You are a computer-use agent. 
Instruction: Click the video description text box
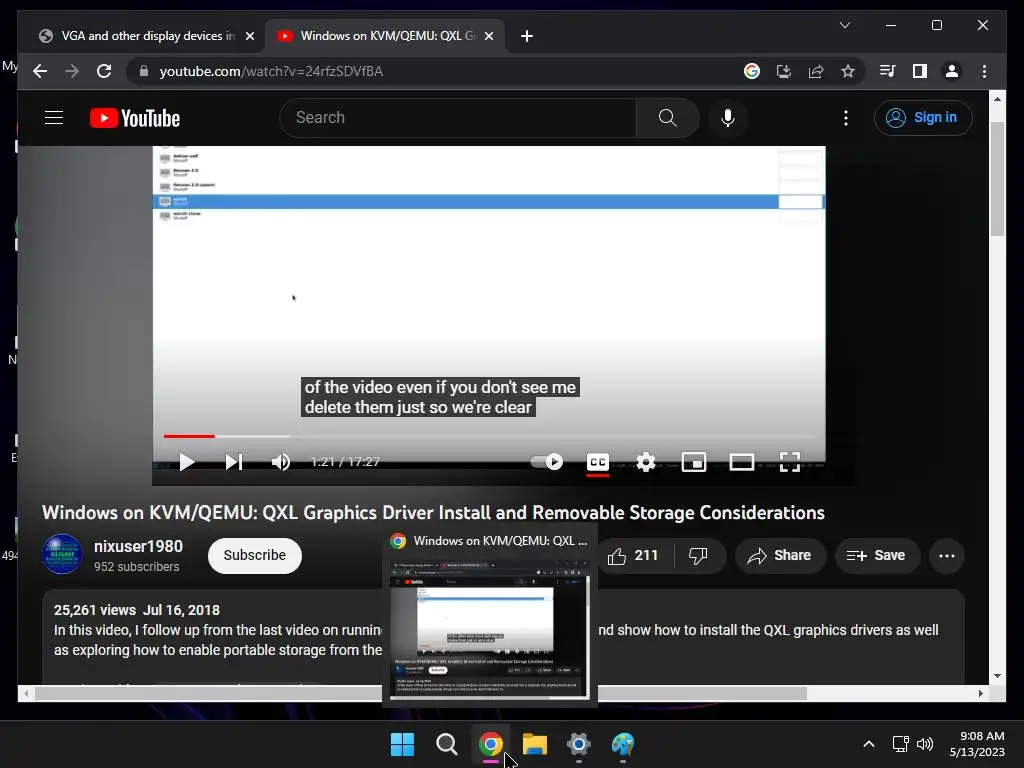[503, 637]
